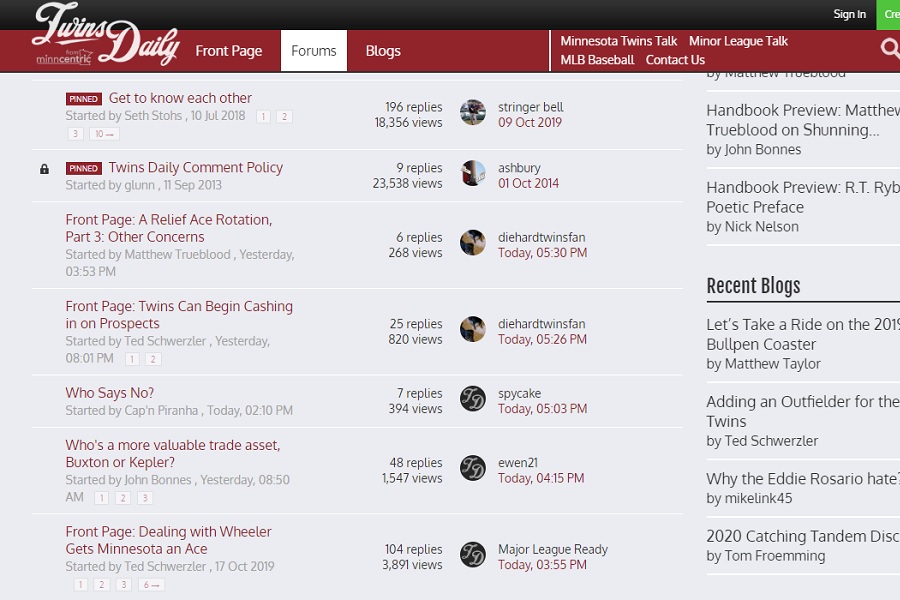Open the "Who Says No?" topic

pyautogui.click(x=109, y=393)
